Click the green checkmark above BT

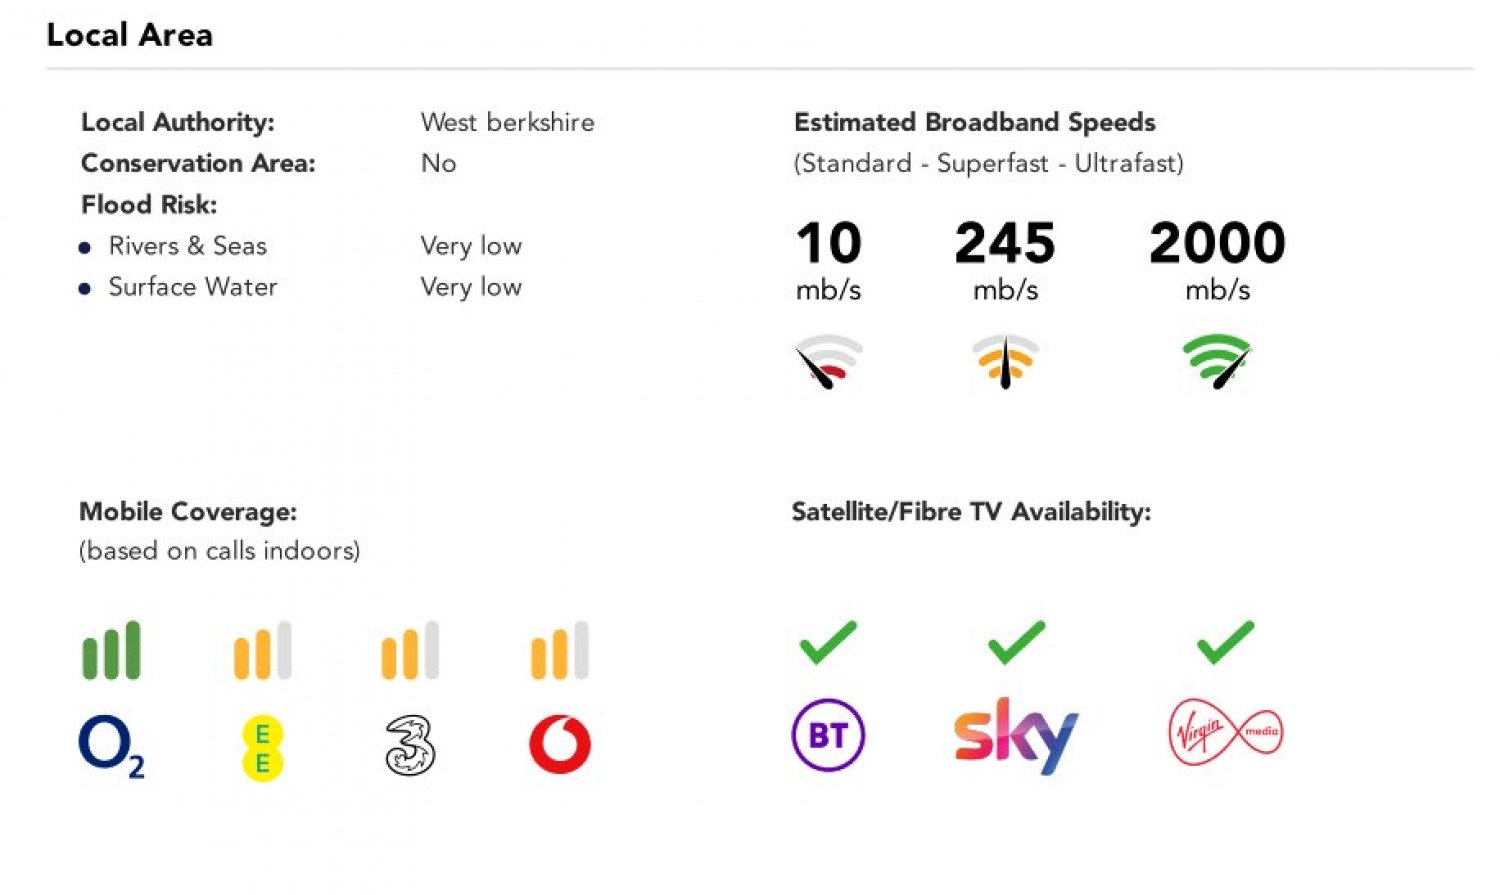coord(828,643)
